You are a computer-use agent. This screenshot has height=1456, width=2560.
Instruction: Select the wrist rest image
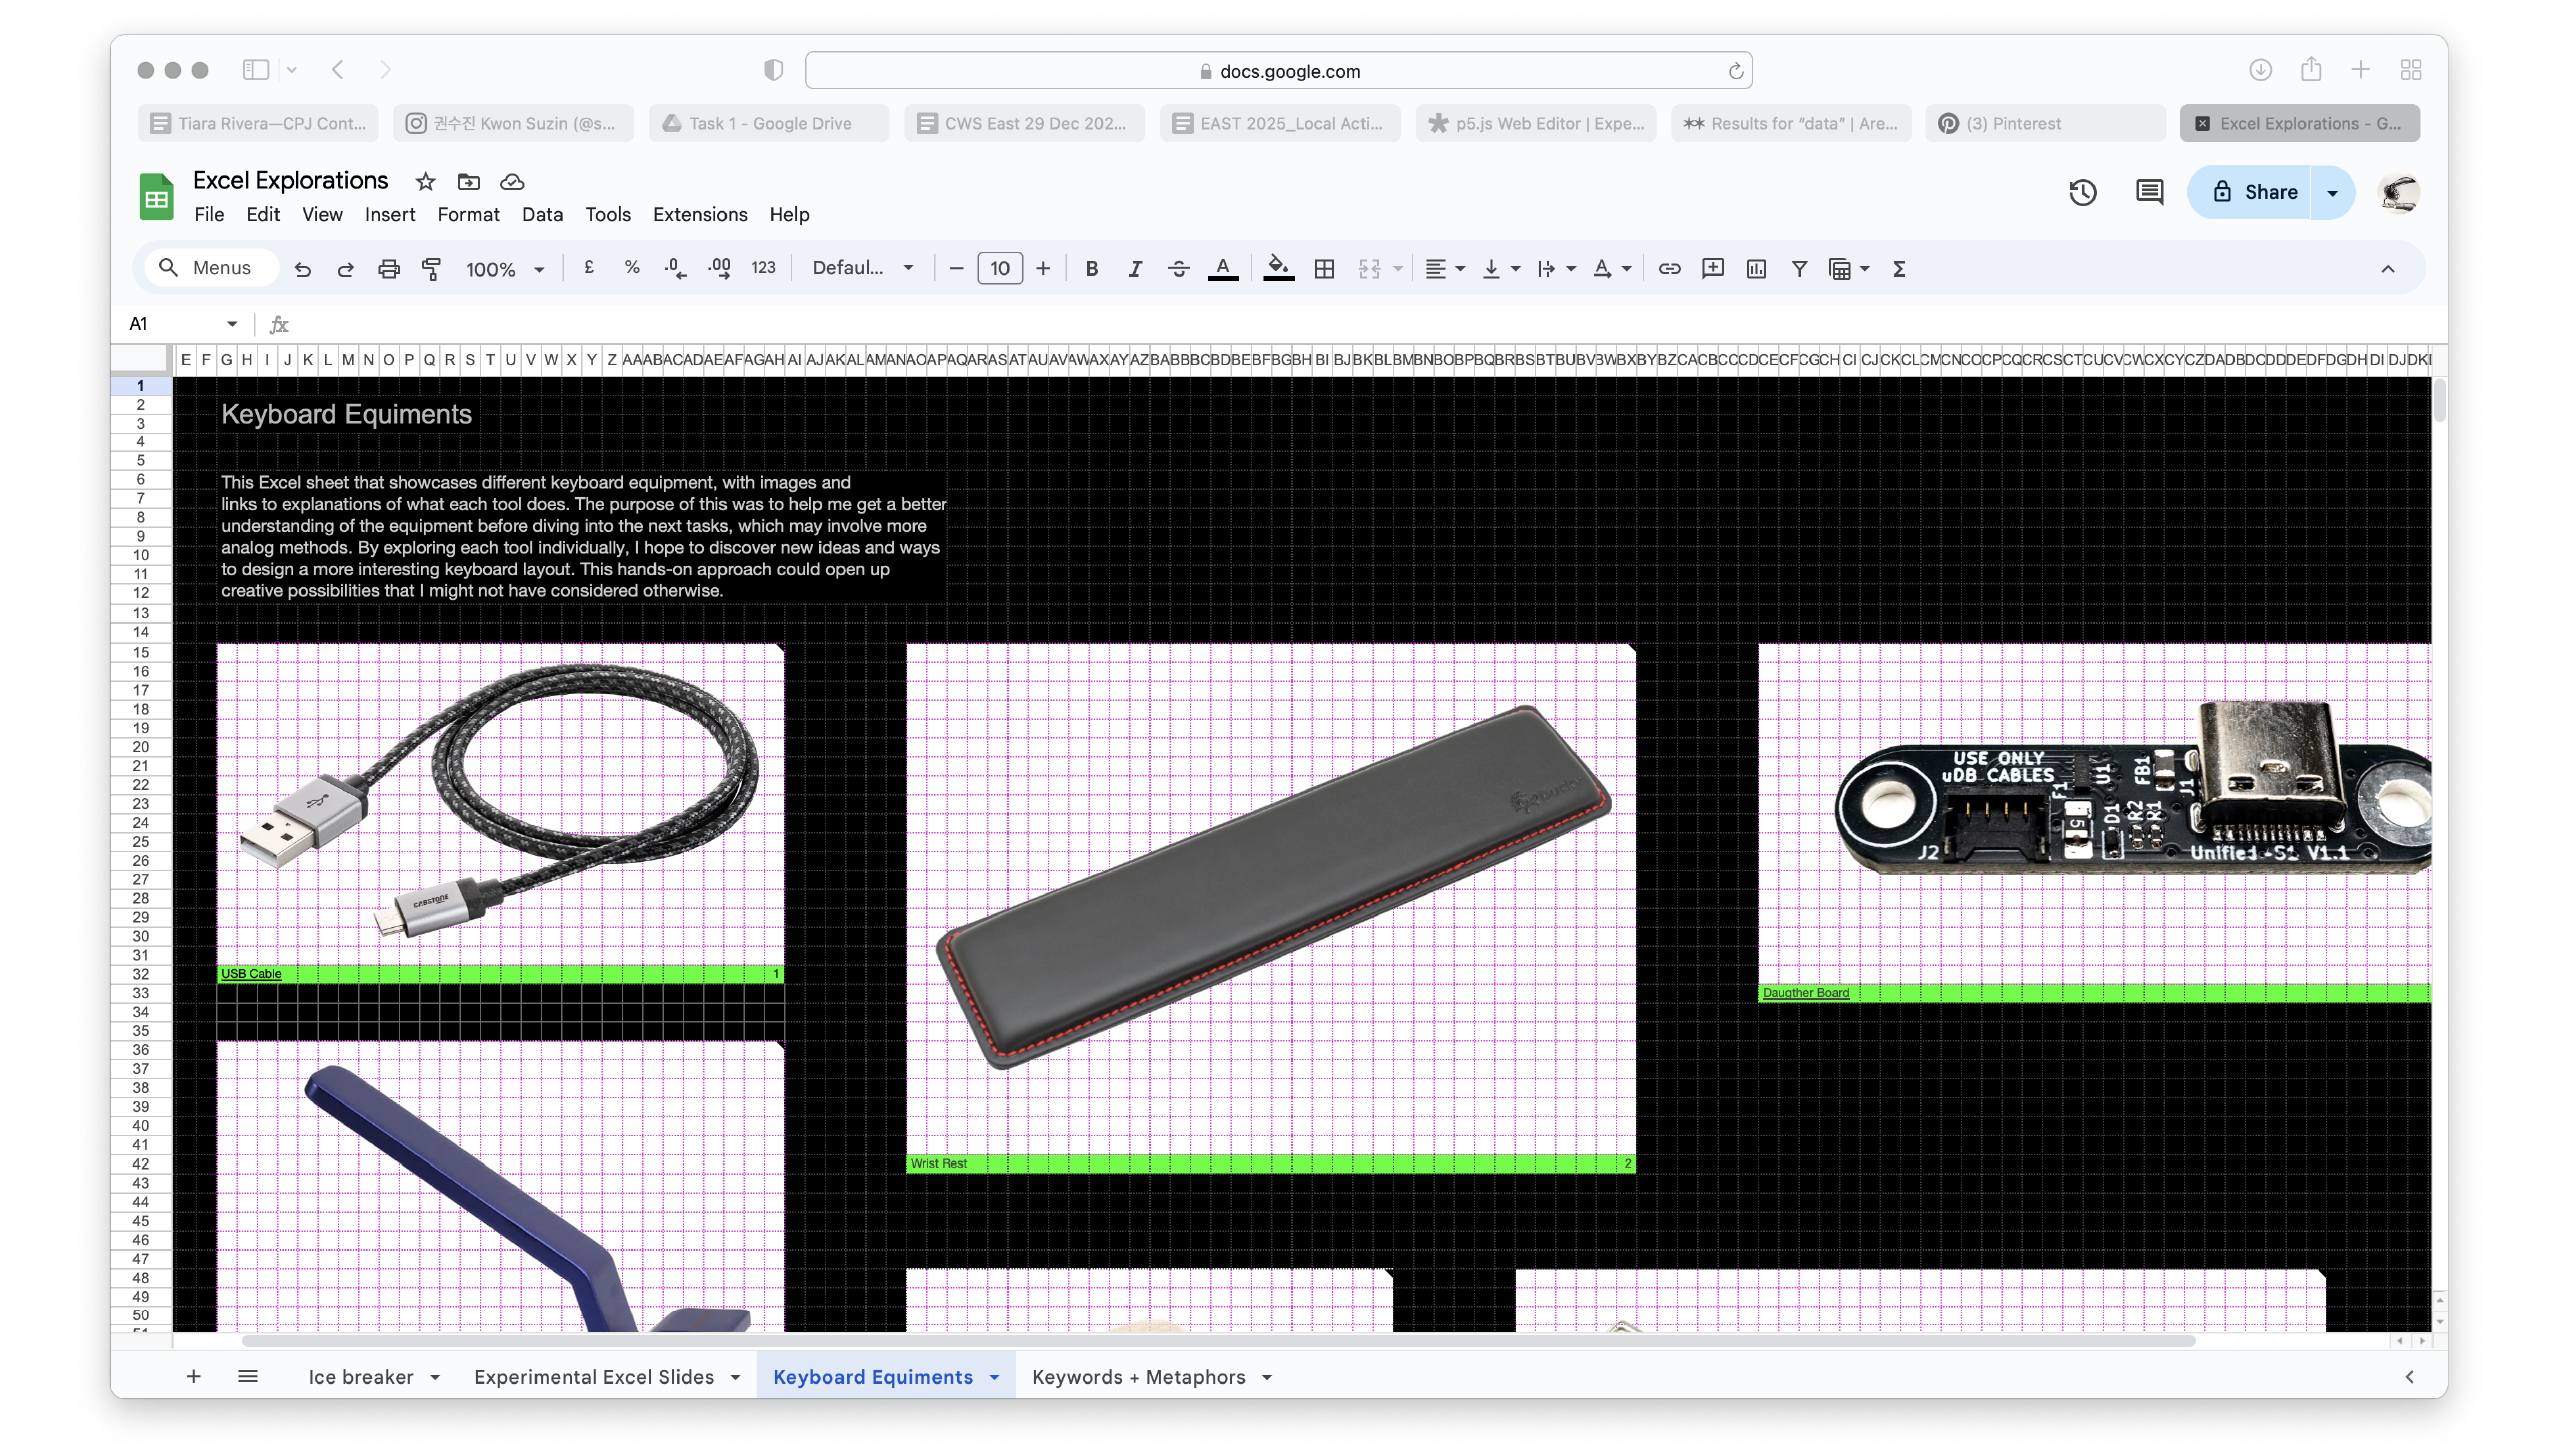click(1272, 886)
